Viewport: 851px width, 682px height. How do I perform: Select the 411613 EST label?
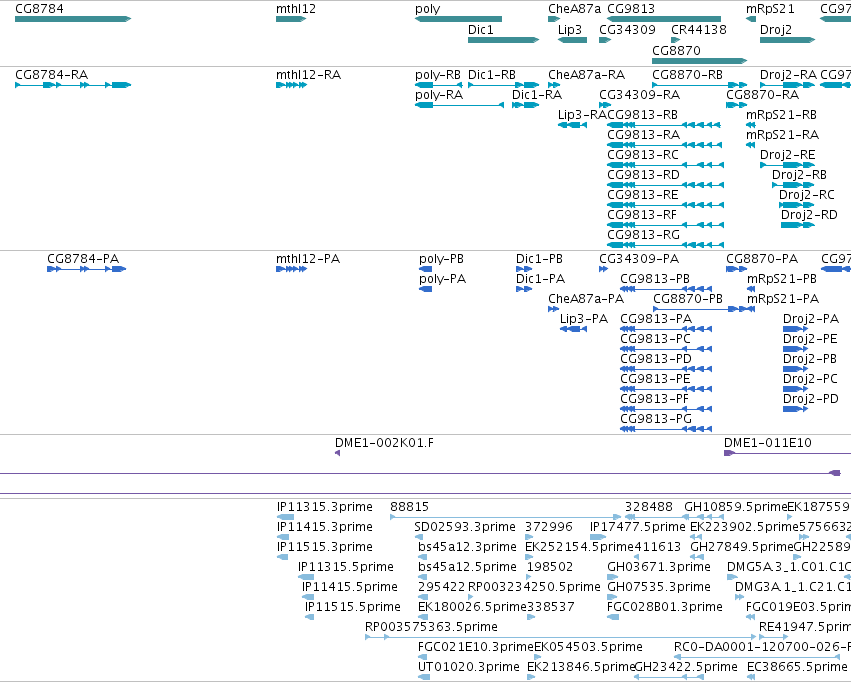click(x=657, y=546)
